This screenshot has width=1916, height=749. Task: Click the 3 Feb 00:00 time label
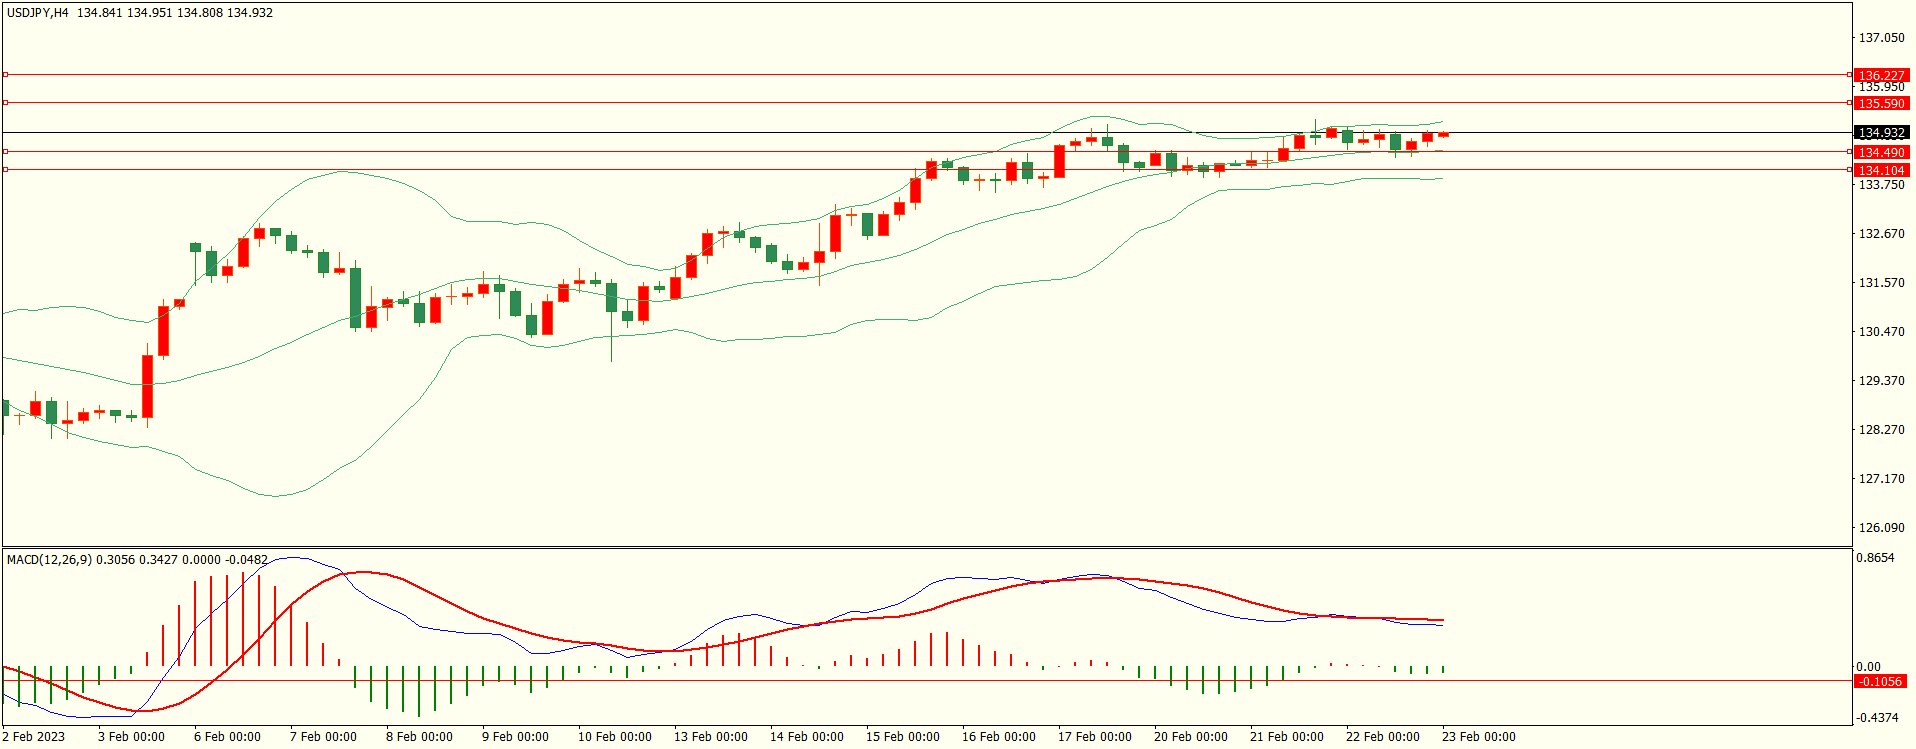pyautogui.click(x=131, y=737)
